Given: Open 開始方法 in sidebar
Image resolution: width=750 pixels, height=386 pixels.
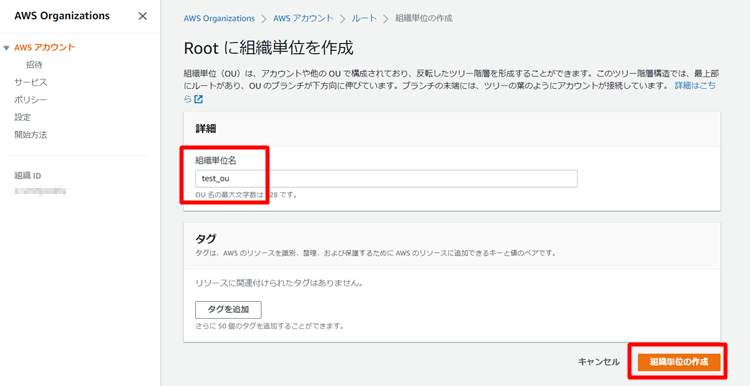Looking at the screenshot, I should pos(31,135).
